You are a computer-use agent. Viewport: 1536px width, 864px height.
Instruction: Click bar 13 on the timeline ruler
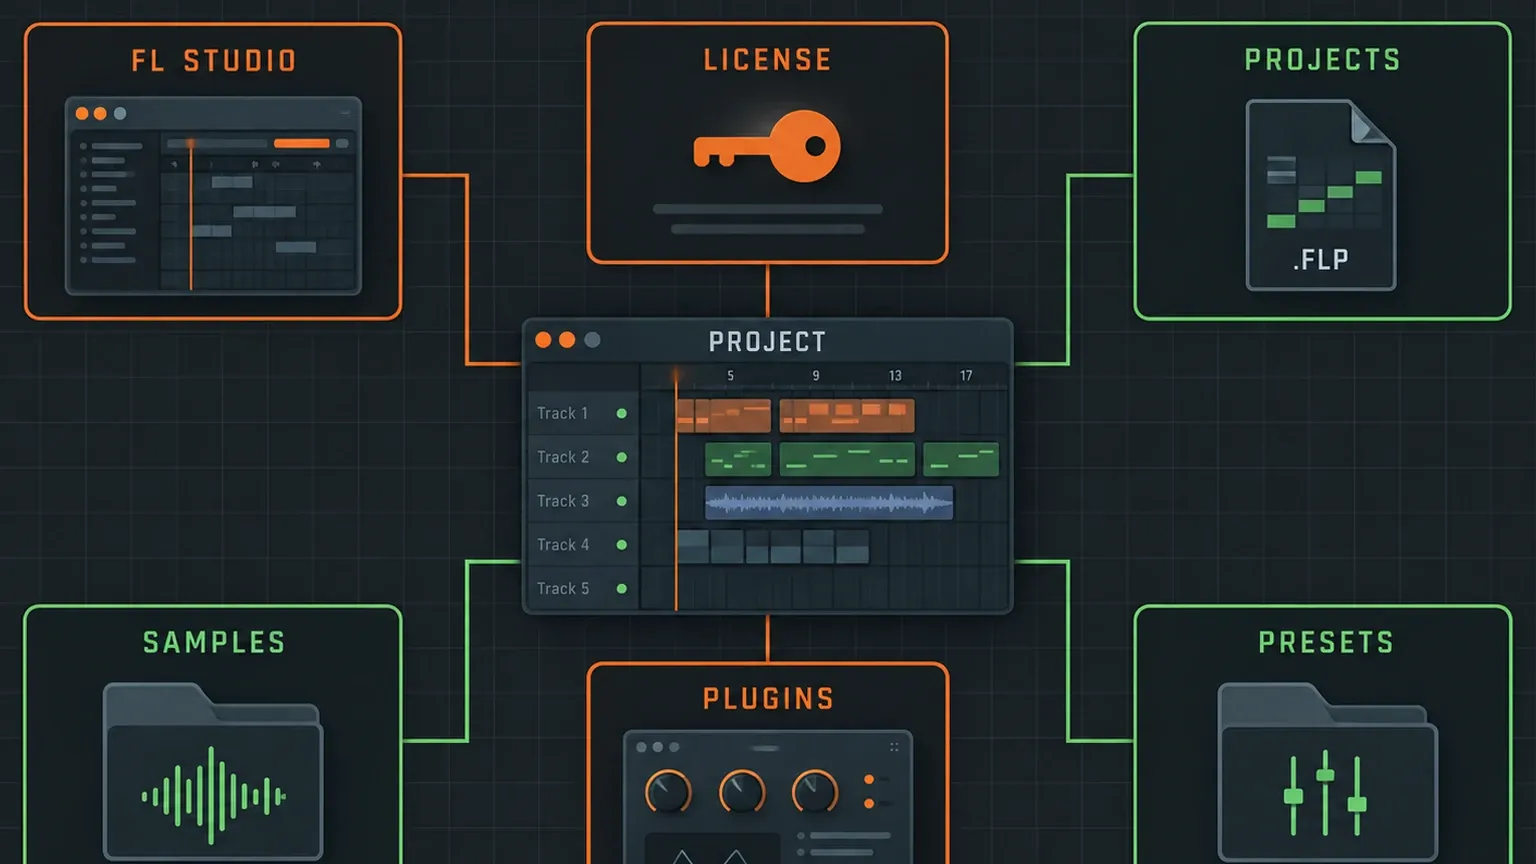pos(895,376)
